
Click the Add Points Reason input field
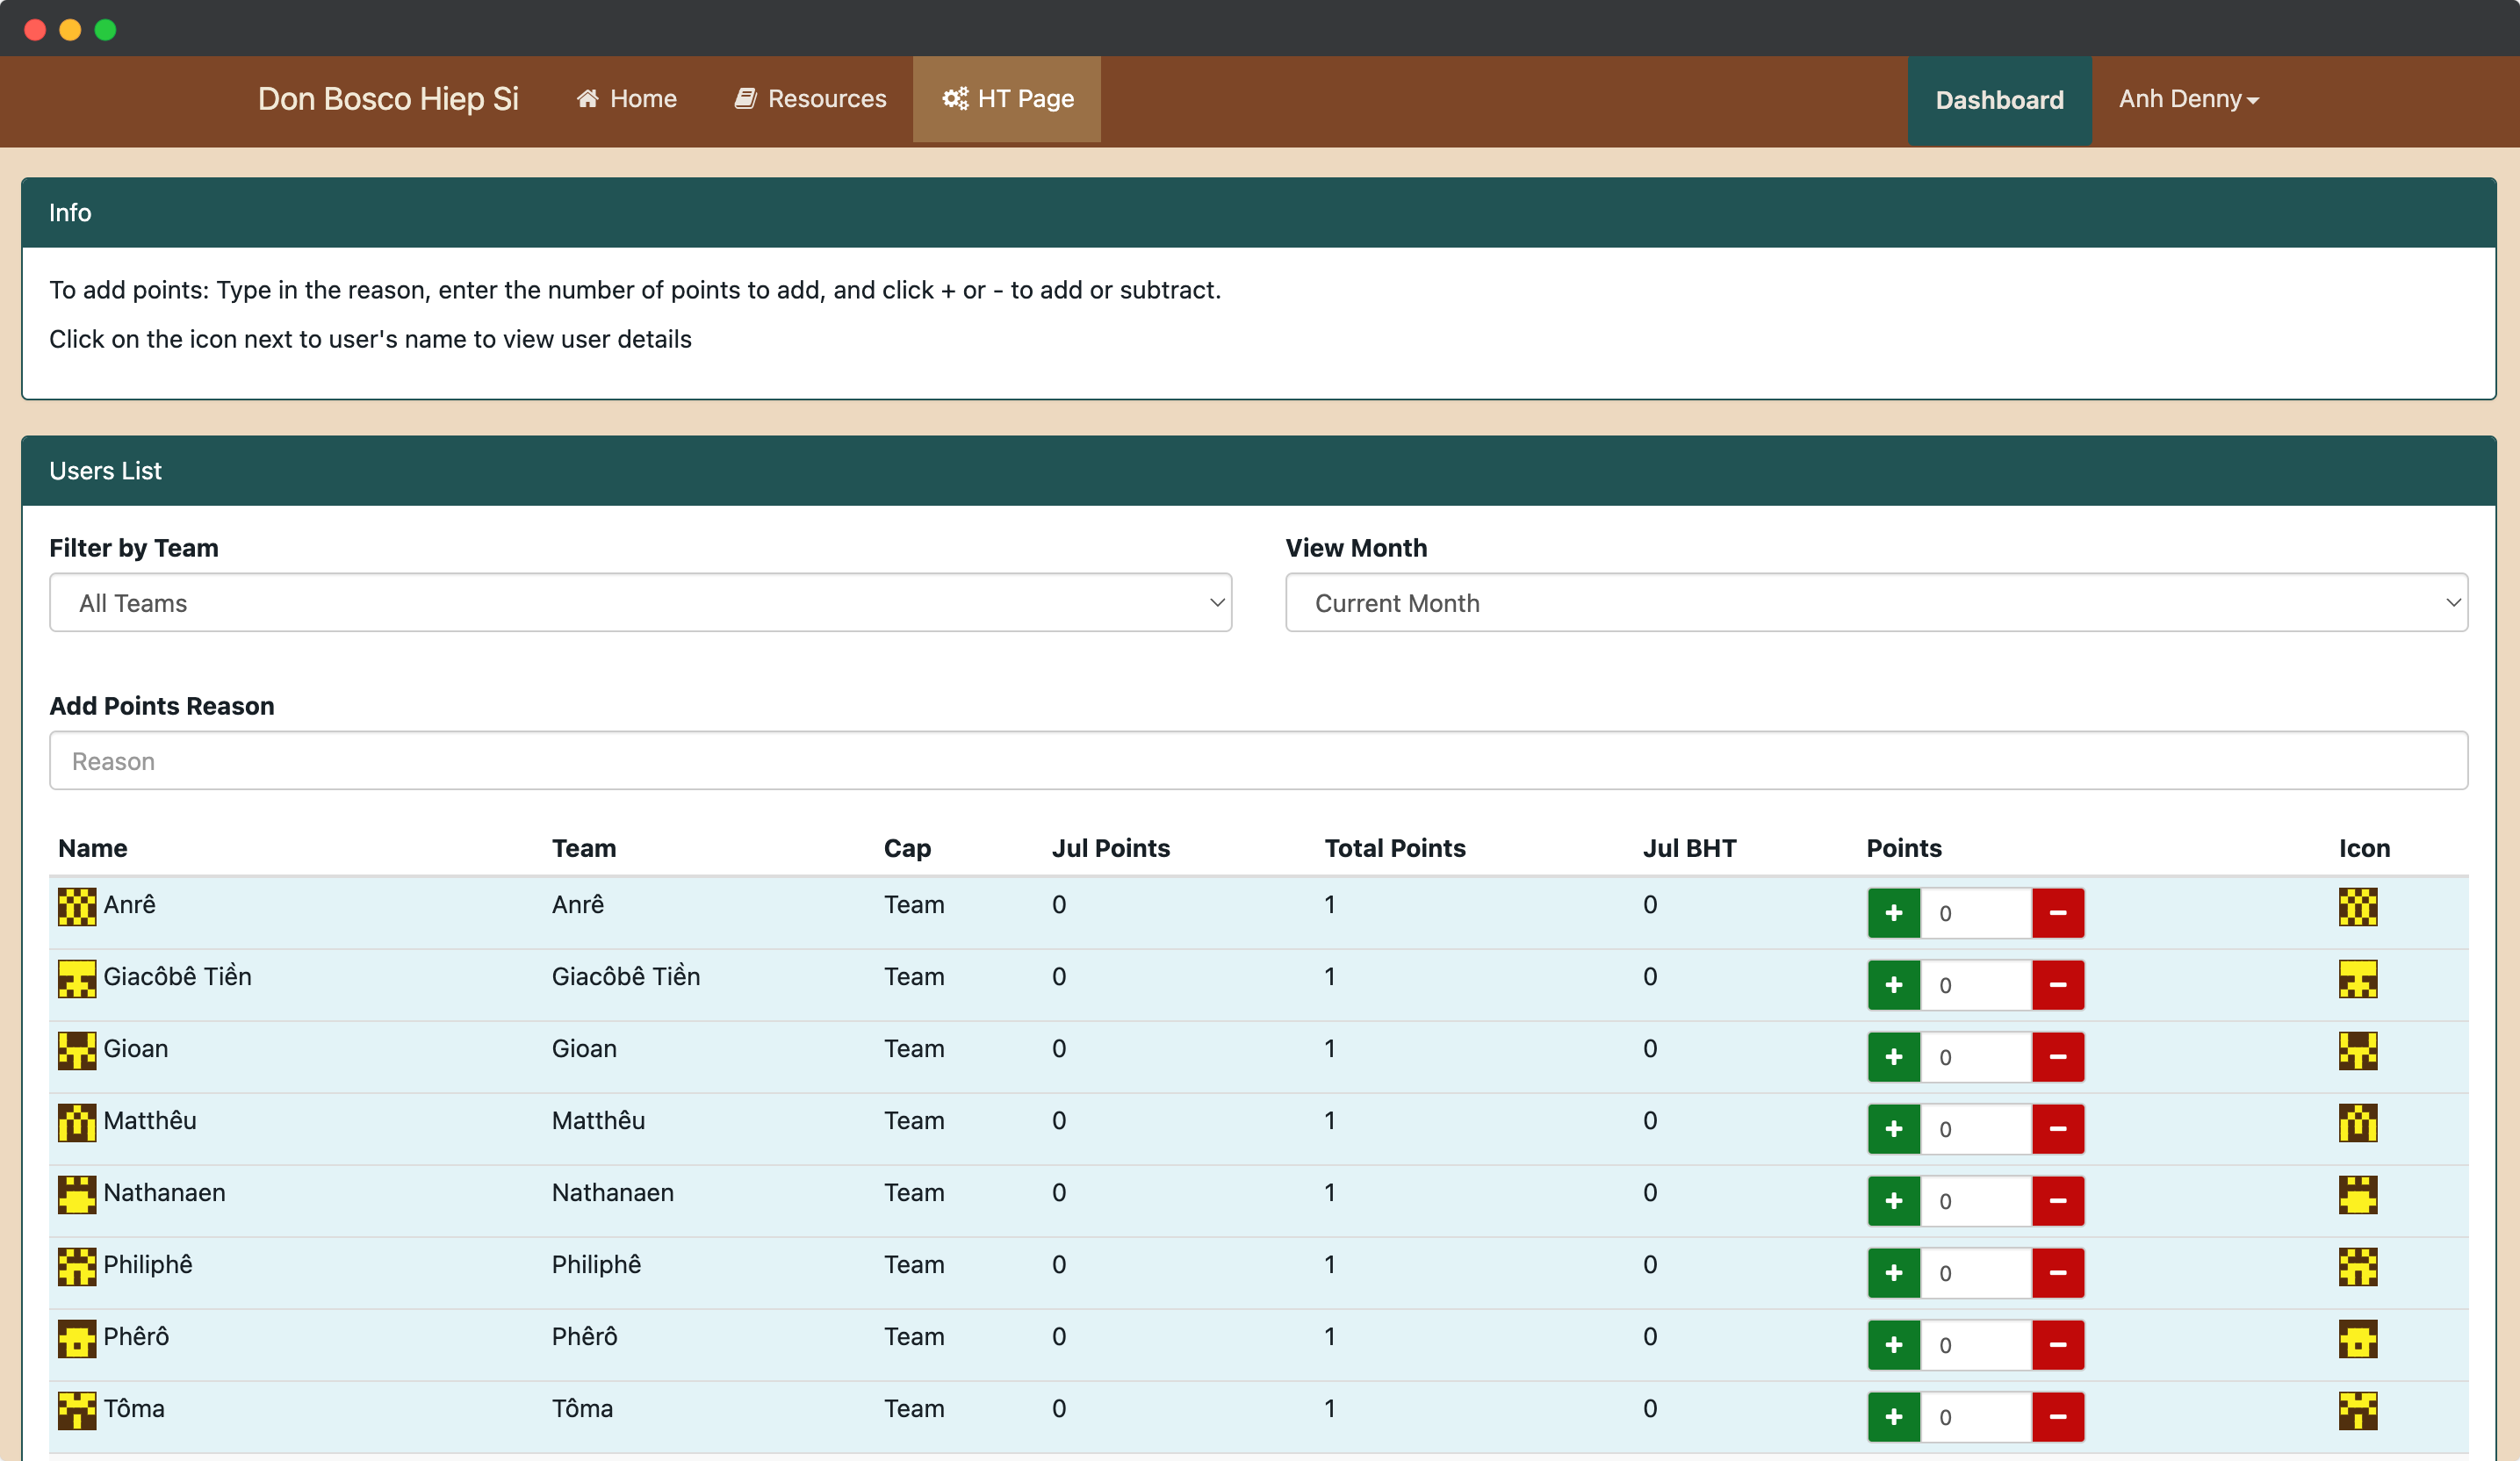(1259, 760)
